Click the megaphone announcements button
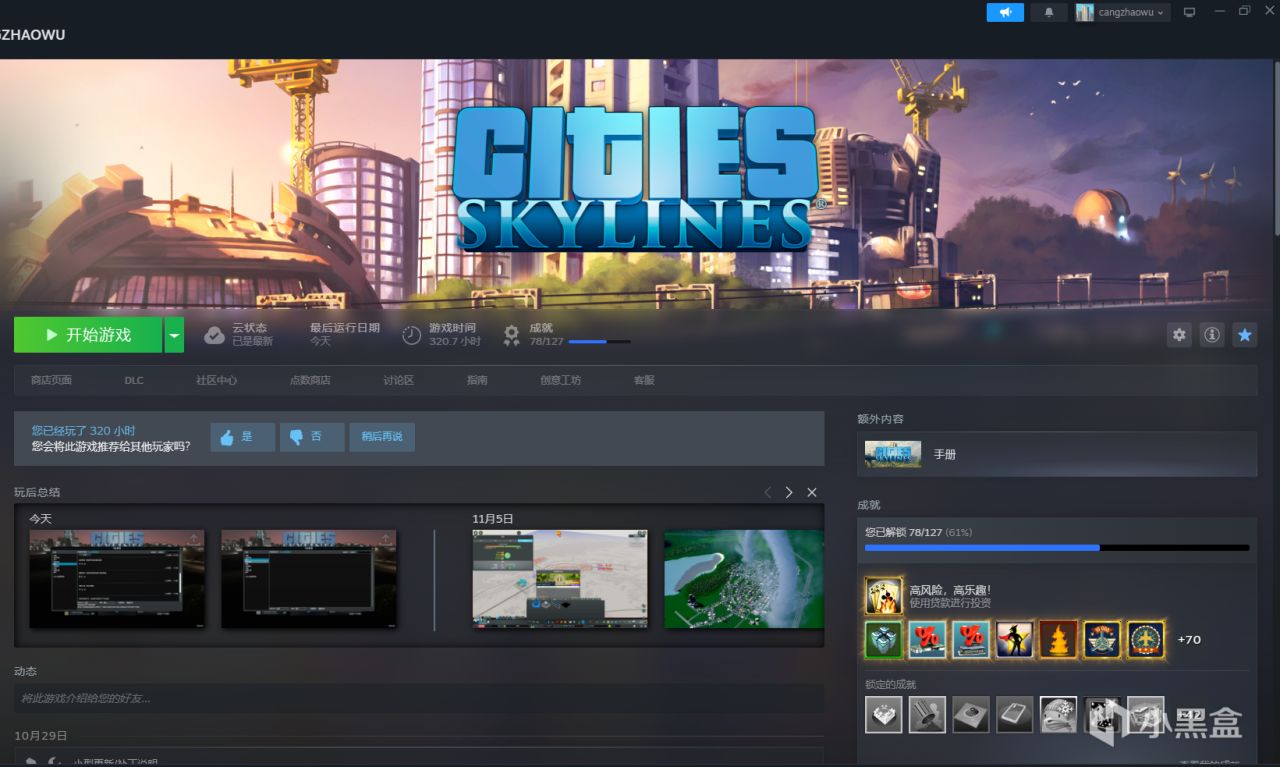1280x767 pixels. [1005, 12]
